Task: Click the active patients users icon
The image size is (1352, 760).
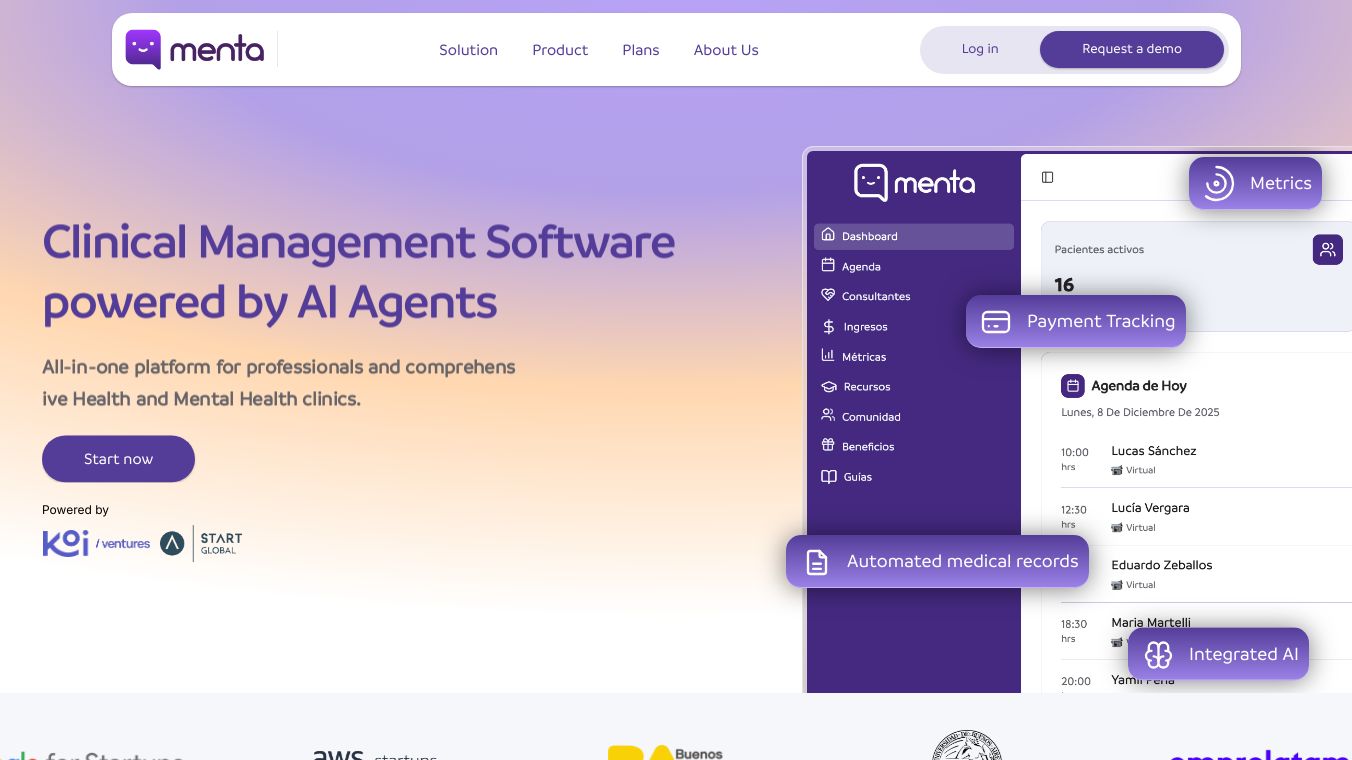Action: point(1327,250)
